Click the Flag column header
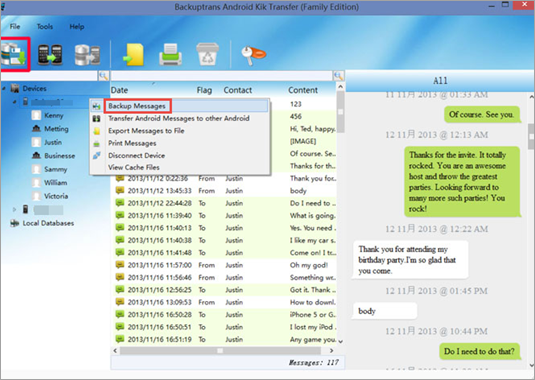Screen dimensions: 535x380 pos(204,90)
